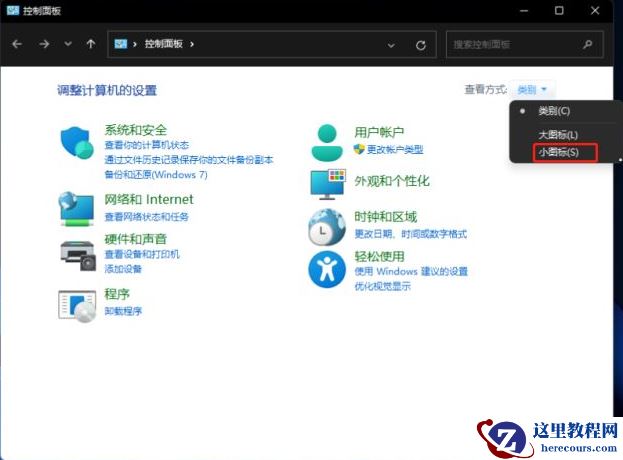Maximize the Control Panel window
Screen dimensions: 623x460
point(559,11)
